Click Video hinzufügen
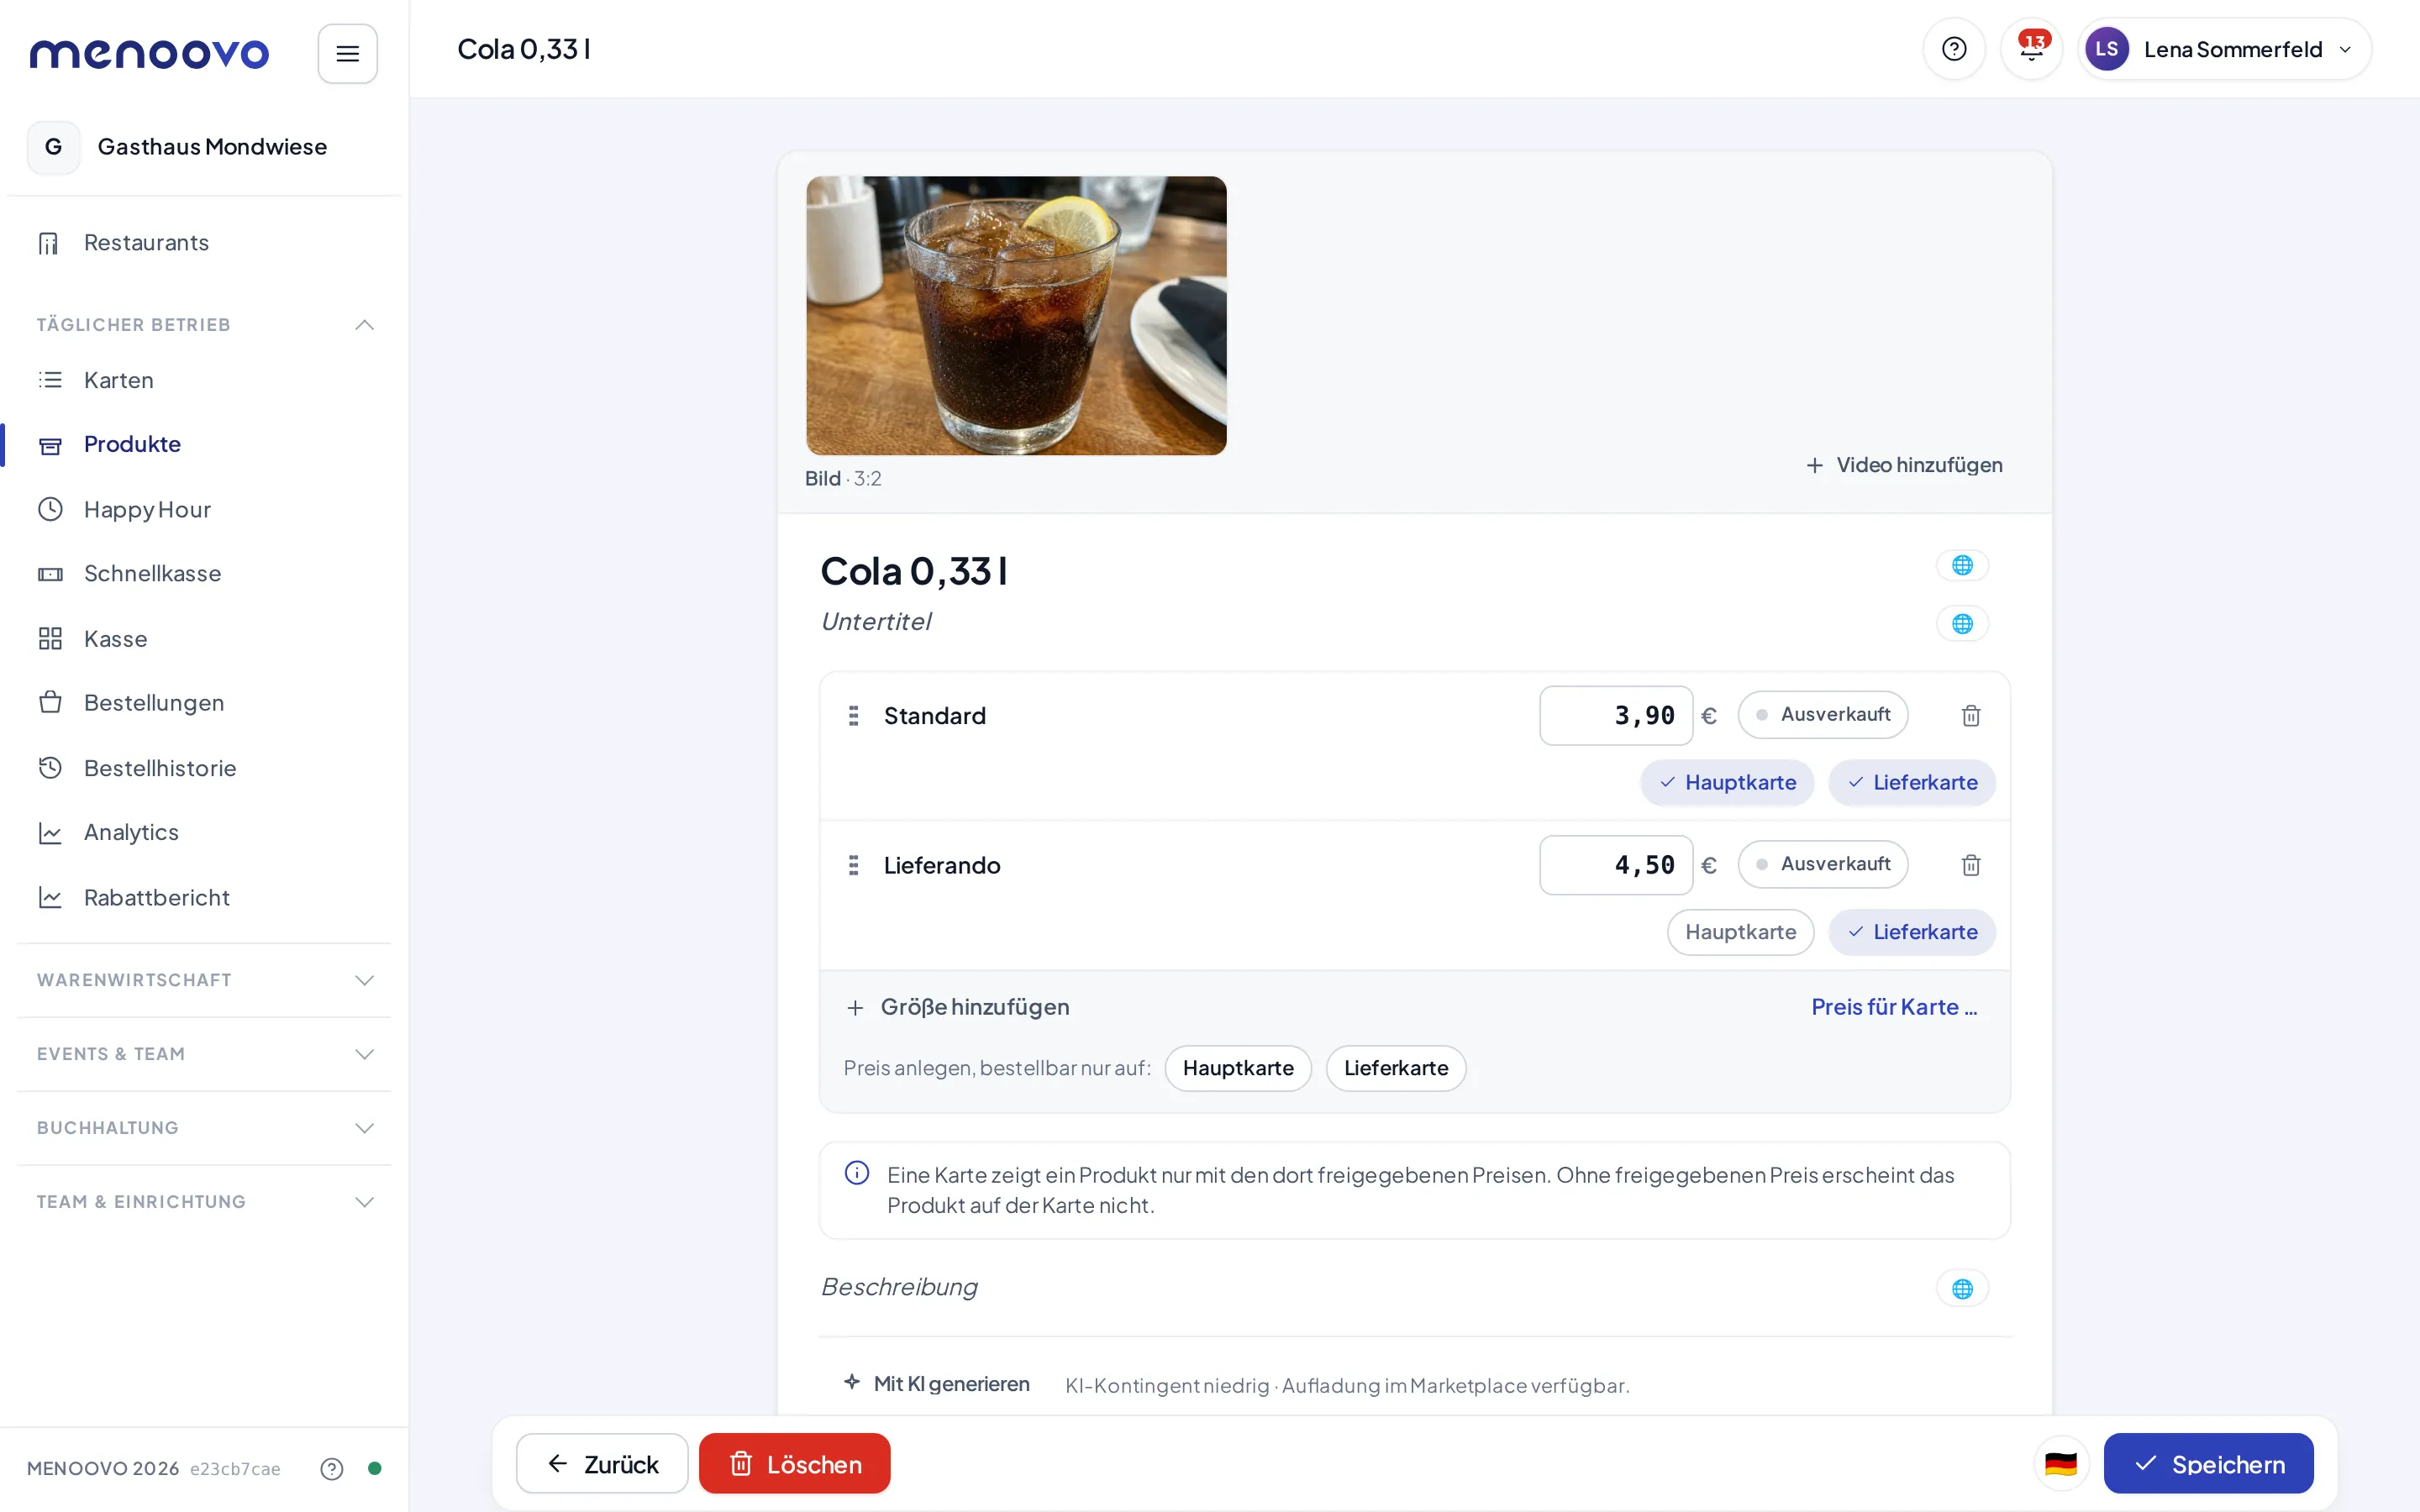Image resolution: width=2420 pixels, height=1512 pixels. pos(1904,465)
